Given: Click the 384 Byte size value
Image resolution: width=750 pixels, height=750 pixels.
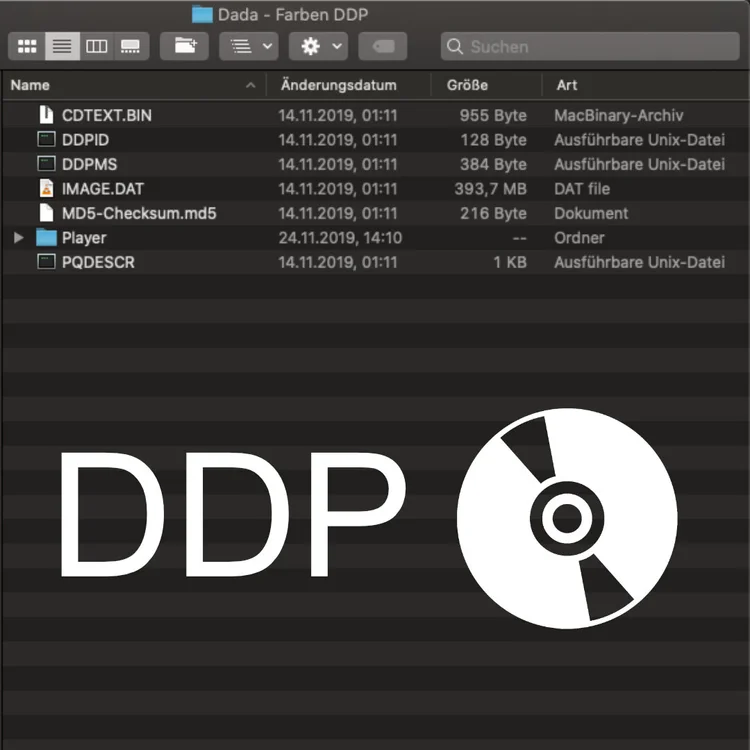Looking at the screenshot, I should pyautogui.click(x=494, y=164).
